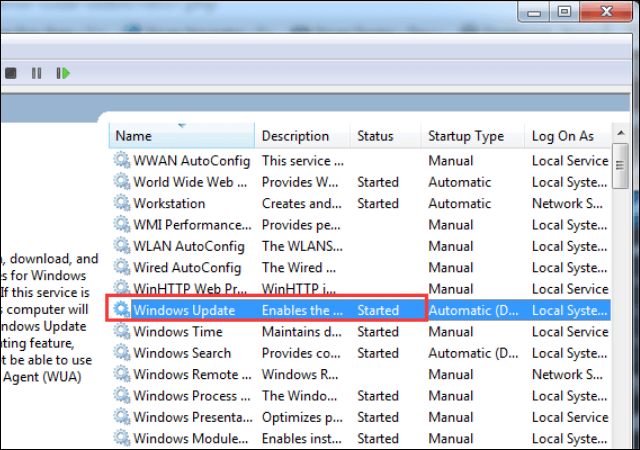Close the Services window
This screenshot has width=640, height=450.
pos(606,11)
